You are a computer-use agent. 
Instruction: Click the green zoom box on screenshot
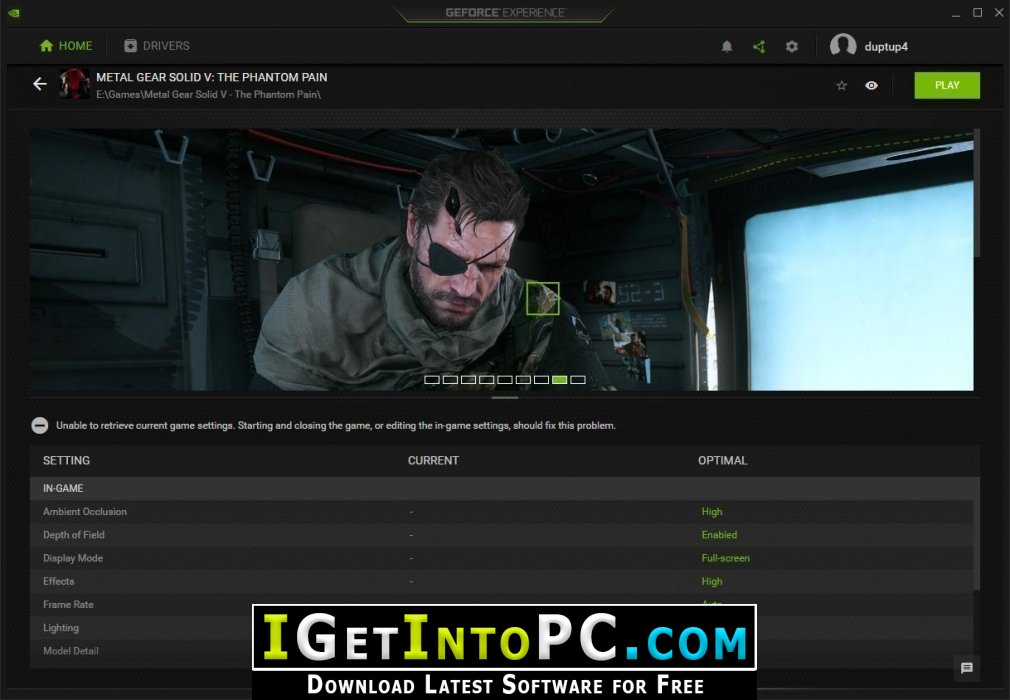click(543, 298)
